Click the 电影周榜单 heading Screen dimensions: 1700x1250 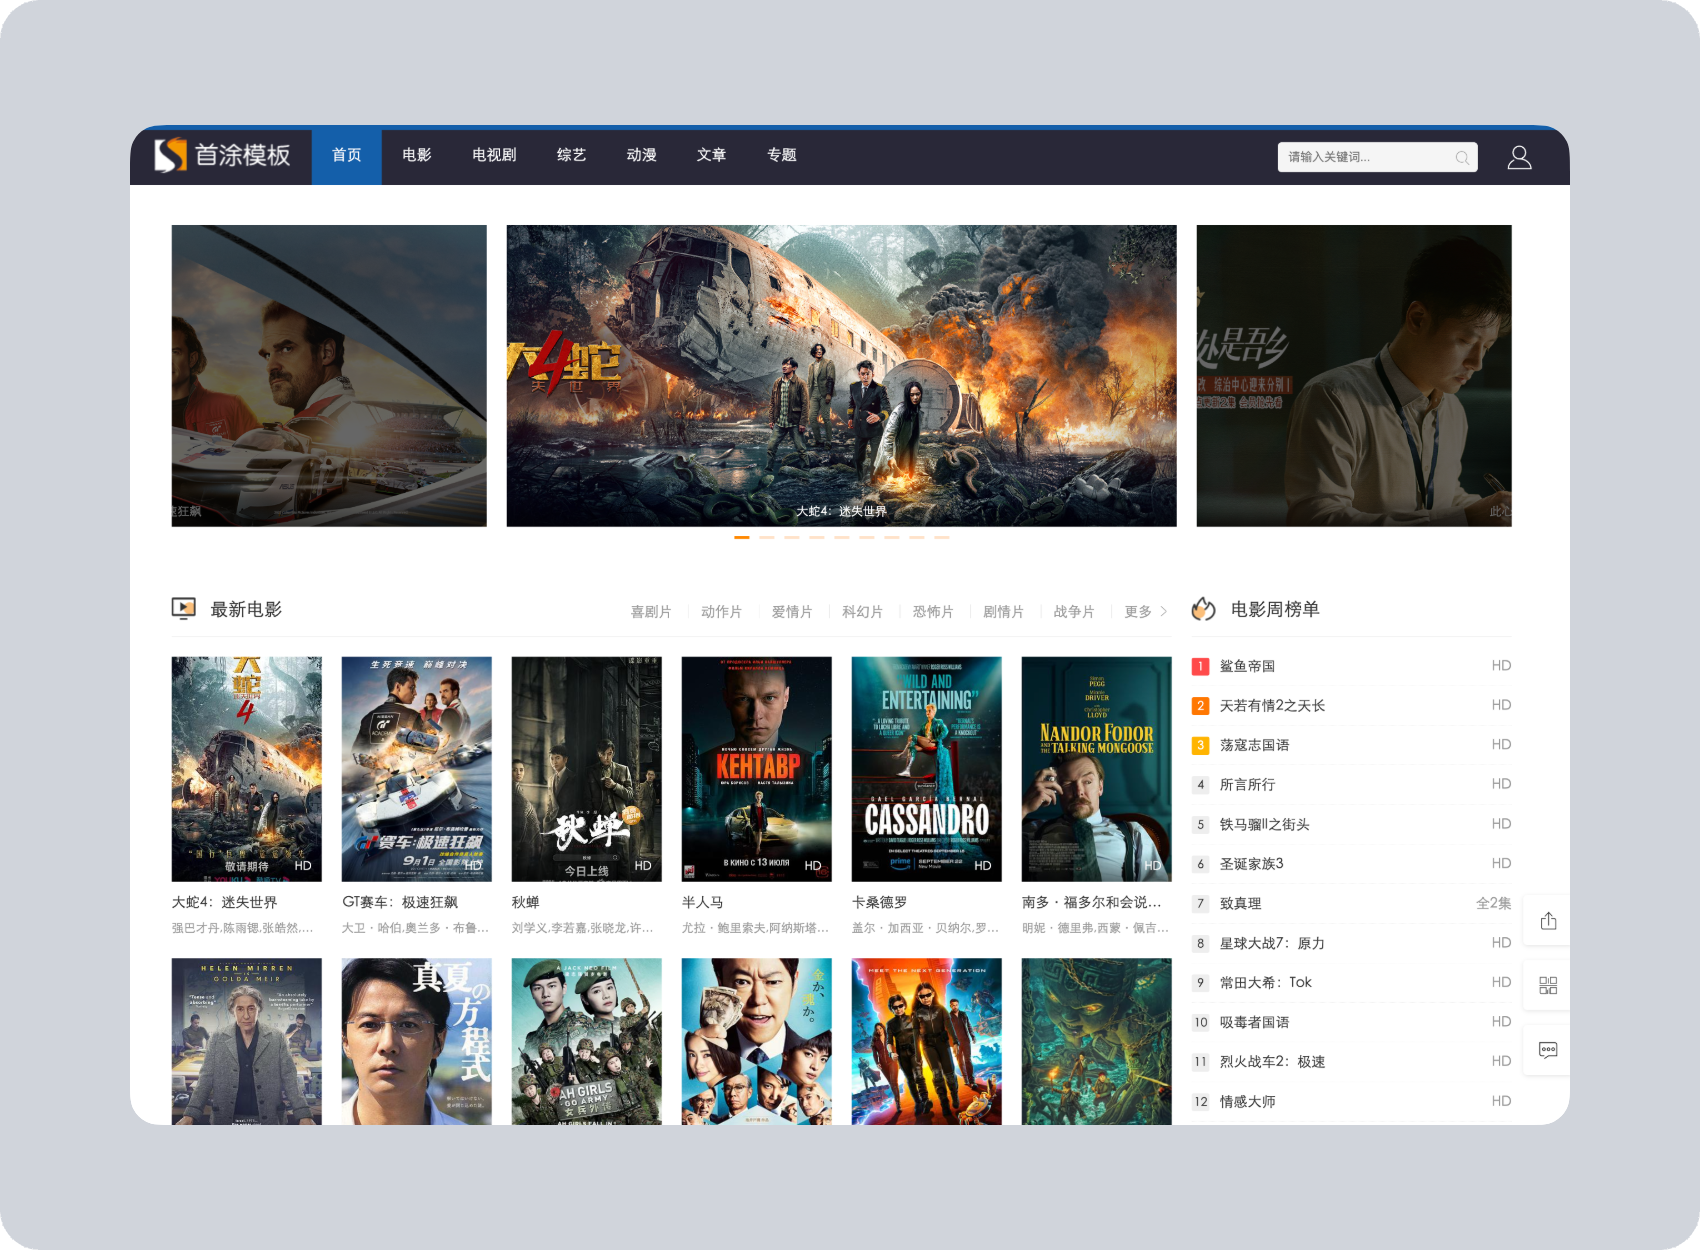click(x=1275, y=609)
